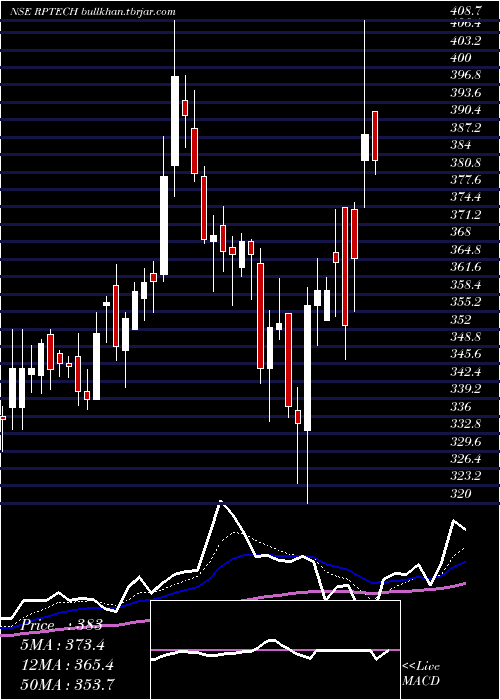Click the NSE RPTECH chart title
The height and width of the screenshot is (700, 500).
click(x=45, y=12)
